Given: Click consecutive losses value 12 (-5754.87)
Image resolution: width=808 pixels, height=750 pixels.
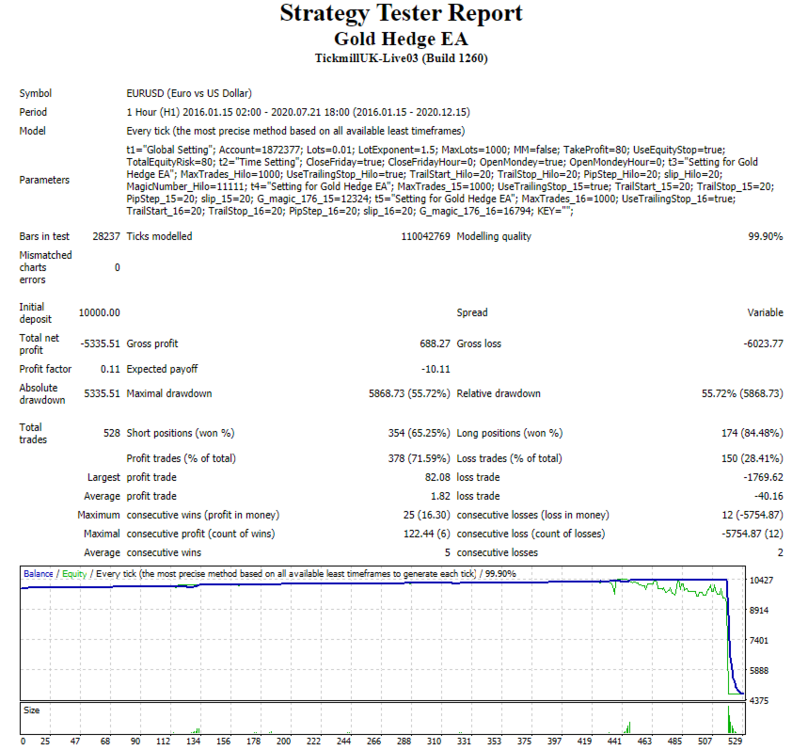Looking at the screenshot, I should (x=752, y=515).
